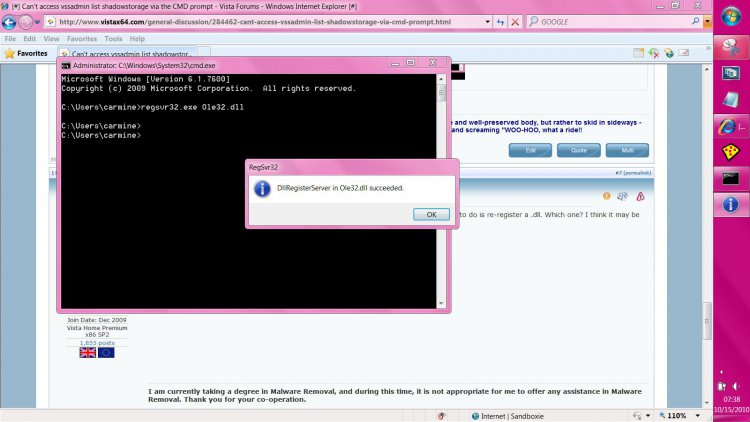Click the taskbar icon above Internet Explorer

pyautogui.click(x=731, y=100)
